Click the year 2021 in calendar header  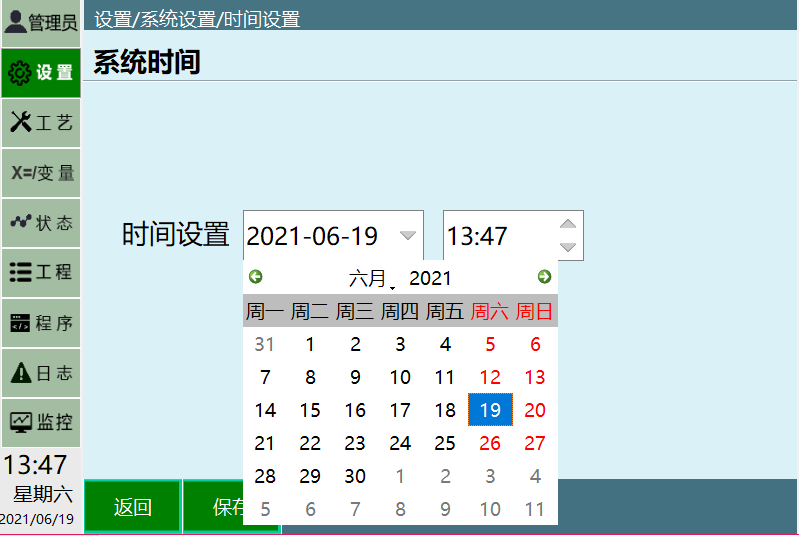coord(430,278)
